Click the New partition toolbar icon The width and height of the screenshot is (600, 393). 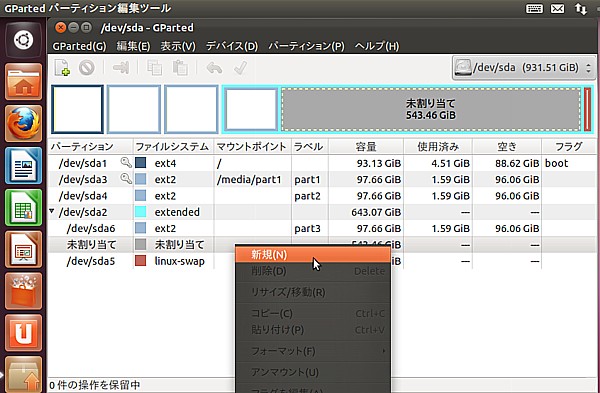pyautogui.click(x=62, y=68)
